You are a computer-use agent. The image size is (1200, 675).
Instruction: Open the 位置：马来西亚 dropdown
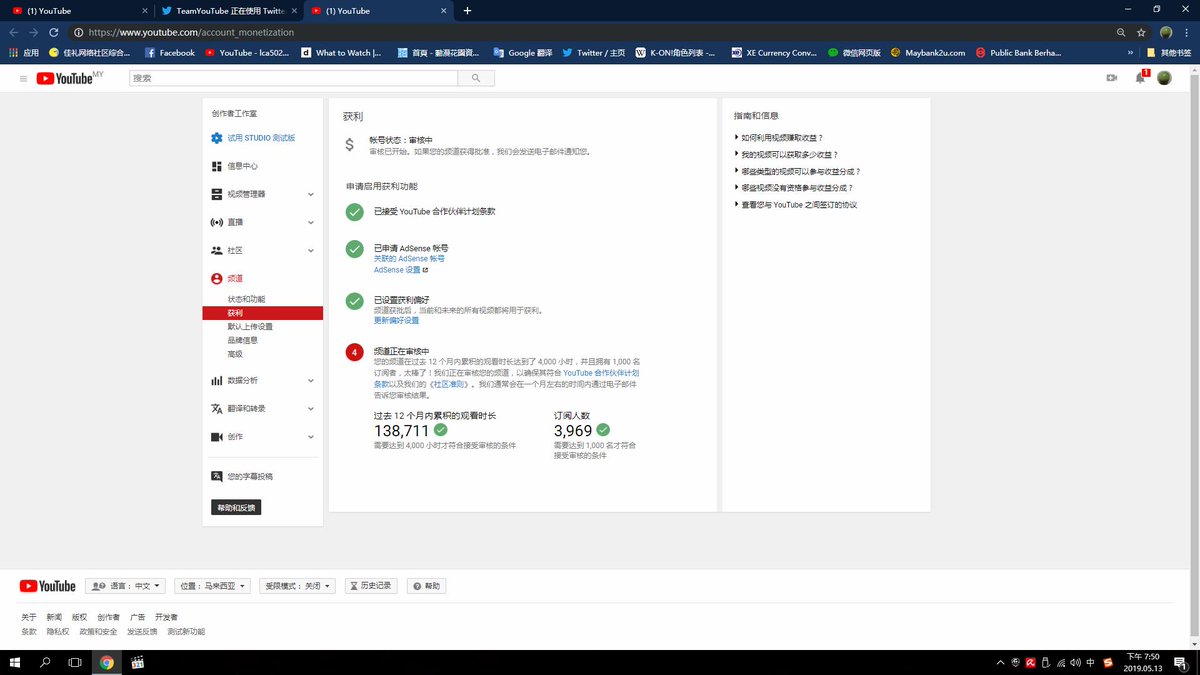[x=213, y=586]
